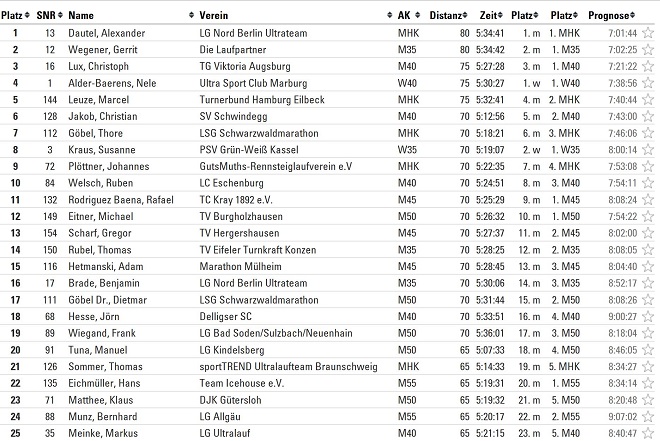Sort table by Prognose column
Screen dimensions: 660x441
[610, 16]
